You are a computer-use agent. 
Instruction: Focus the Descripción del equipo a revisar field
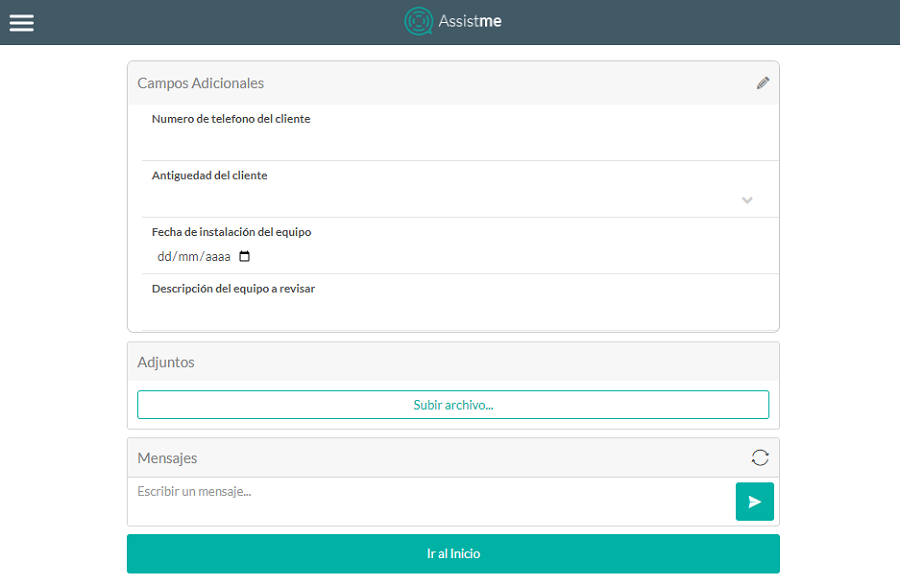tap(453, 312)
